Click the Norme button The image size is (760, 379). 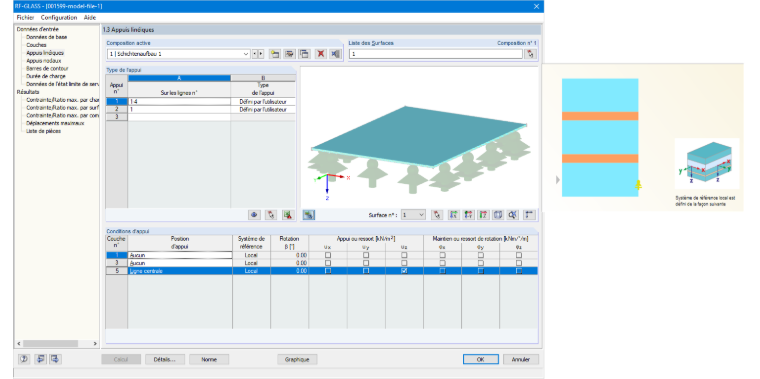pos(209,360)
